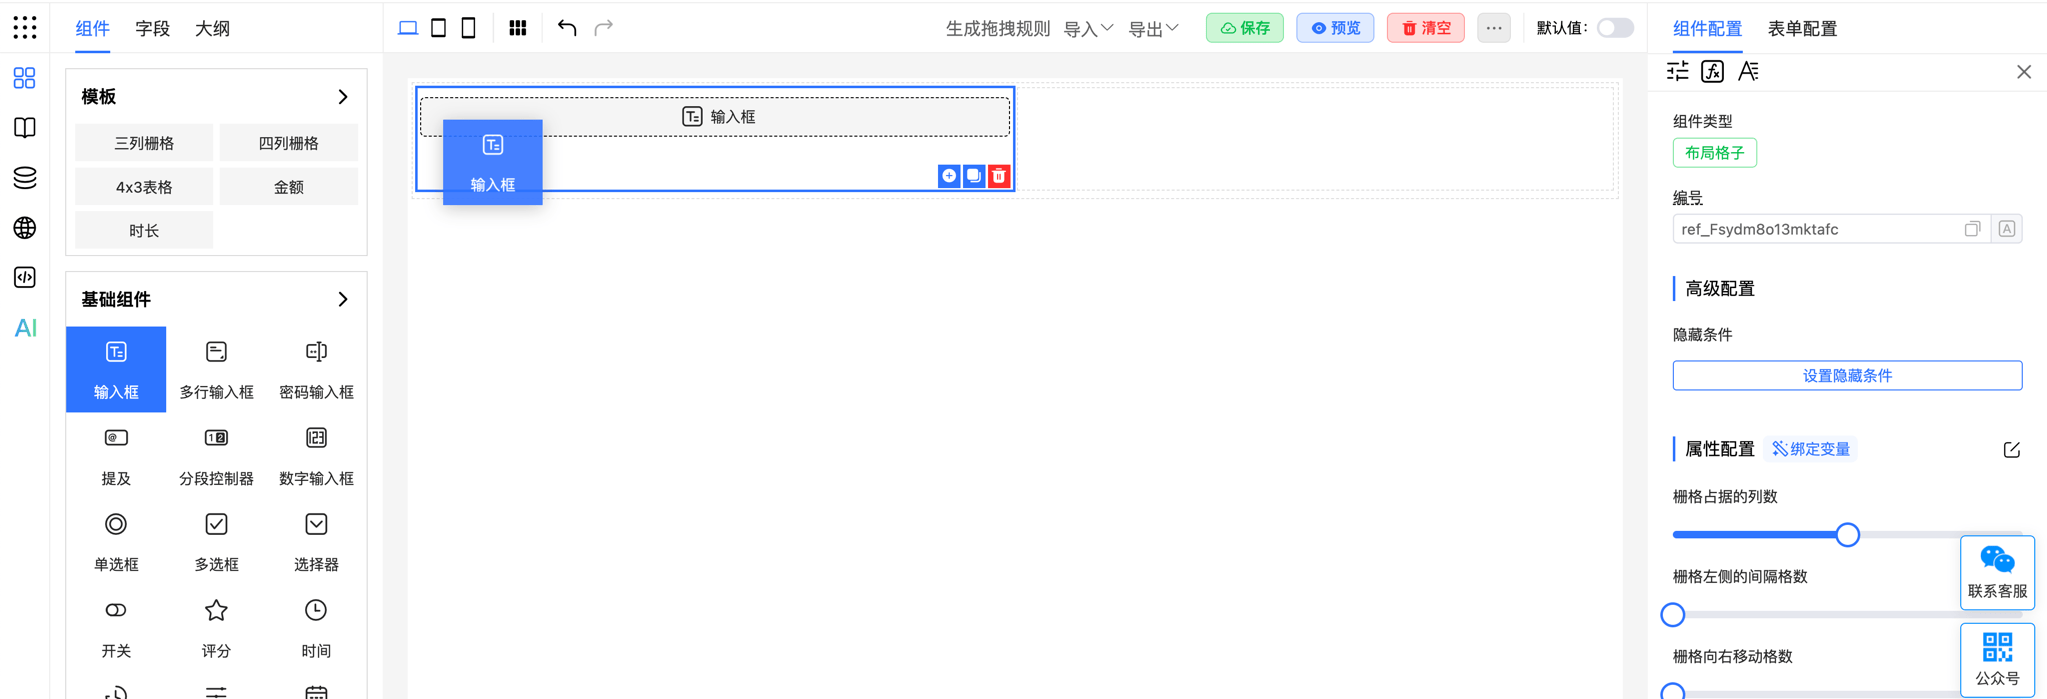
Task: Click the 保存 save button
Action: [x=1244, y=28]
